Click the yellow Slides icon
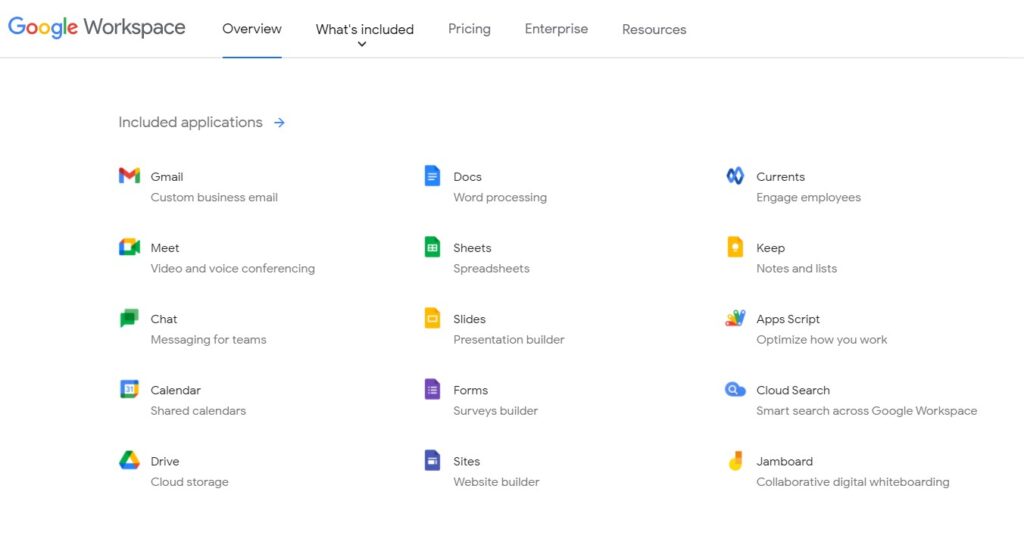Image resolution: width=1024 pixels, height=551 pixels. [x=432, y=318]
